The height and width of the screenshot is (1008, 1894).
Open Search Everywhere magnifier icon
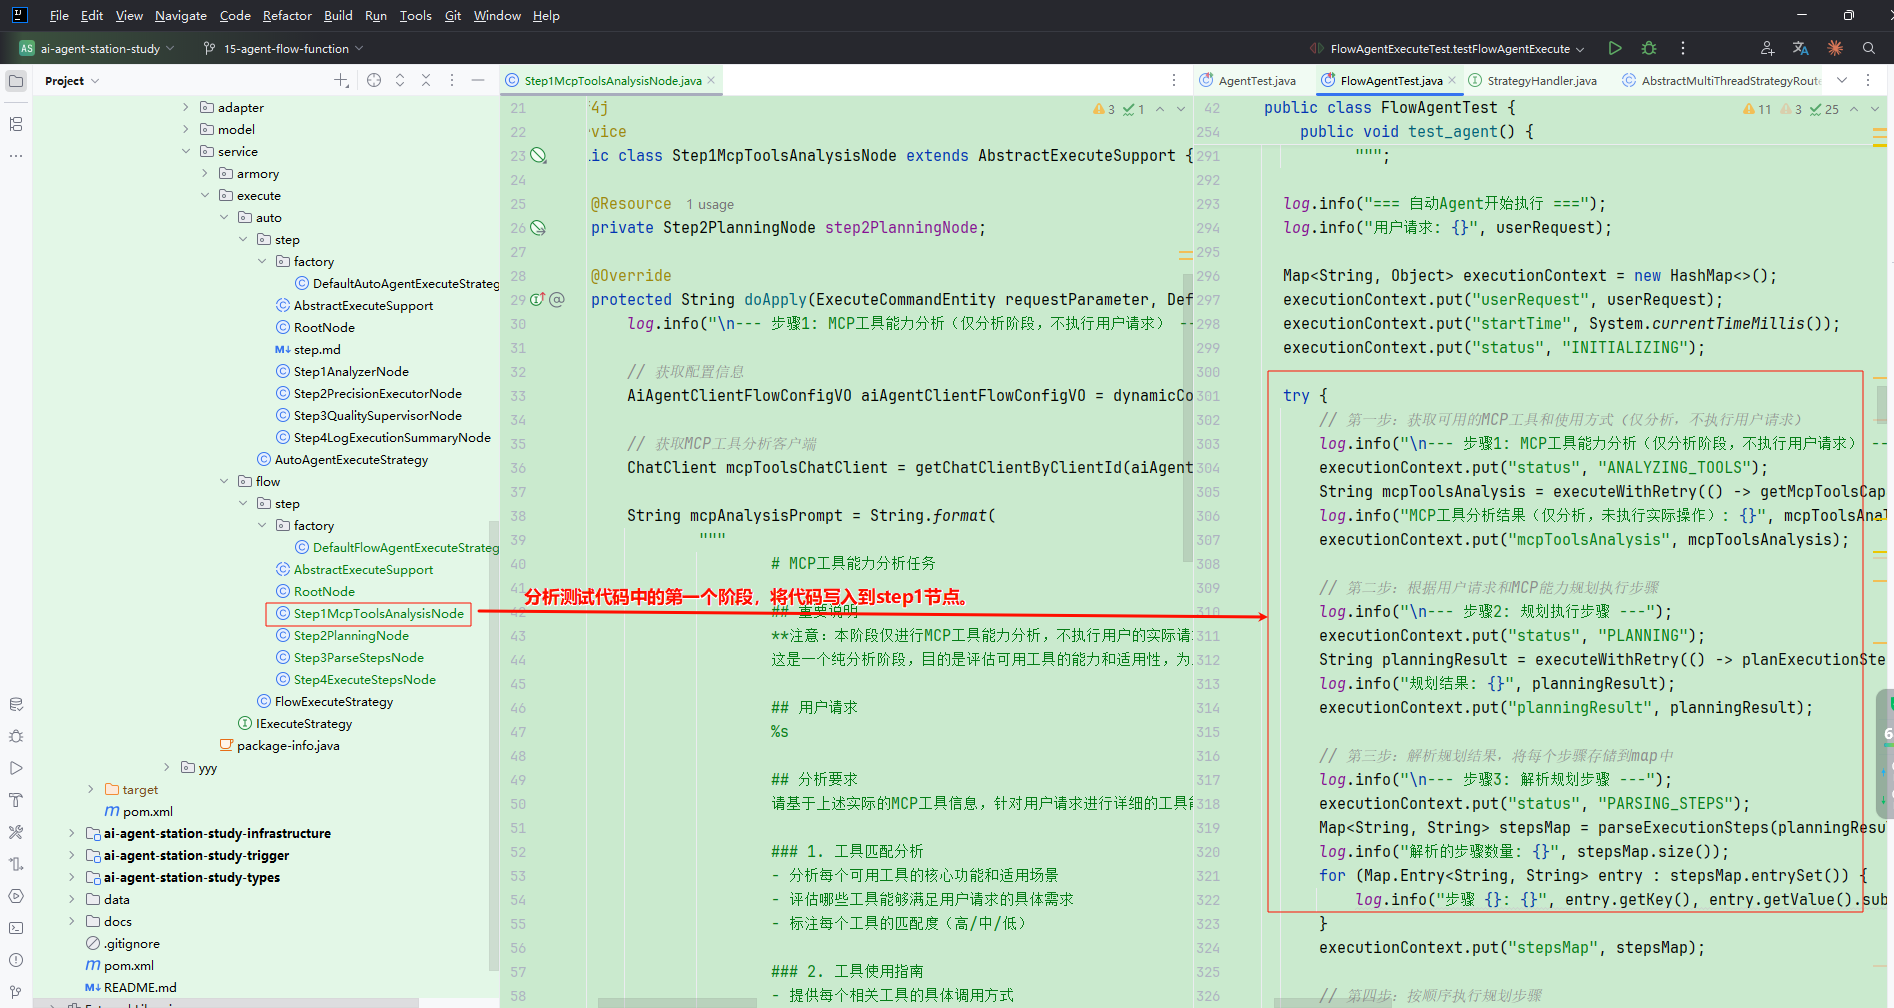click(x=1869, y=48)
